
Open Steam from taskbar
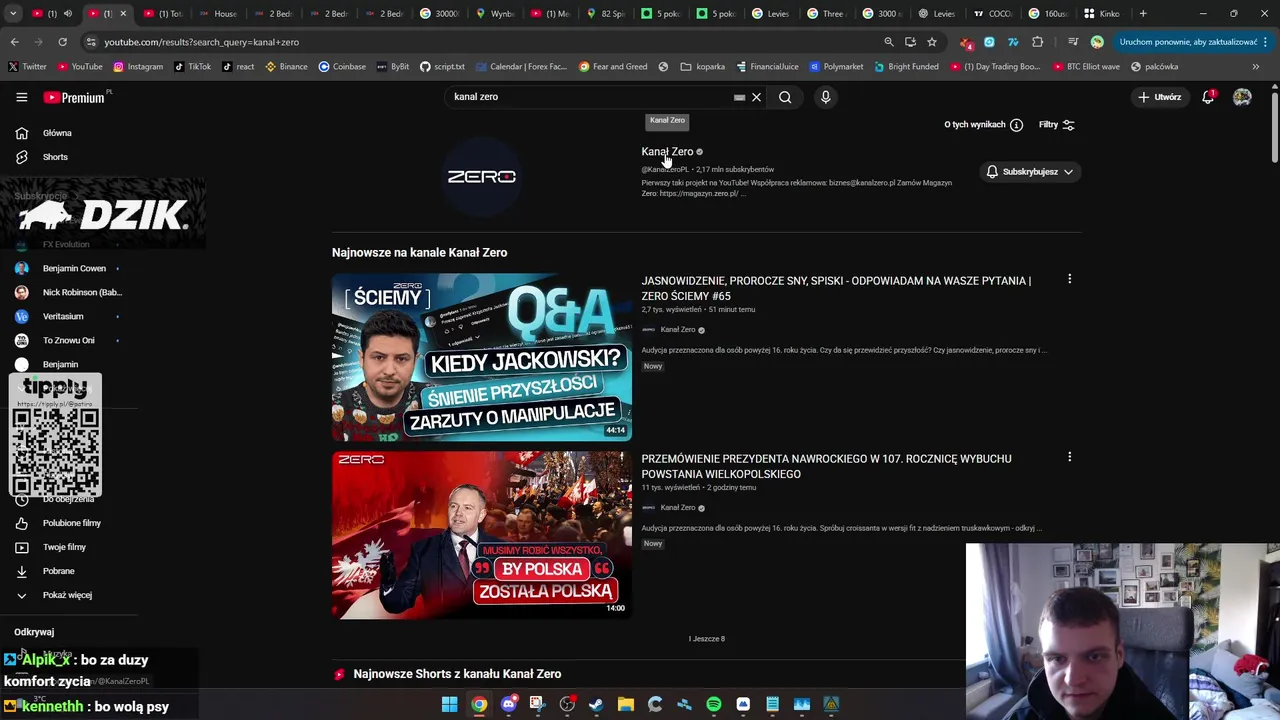(596, 704)
